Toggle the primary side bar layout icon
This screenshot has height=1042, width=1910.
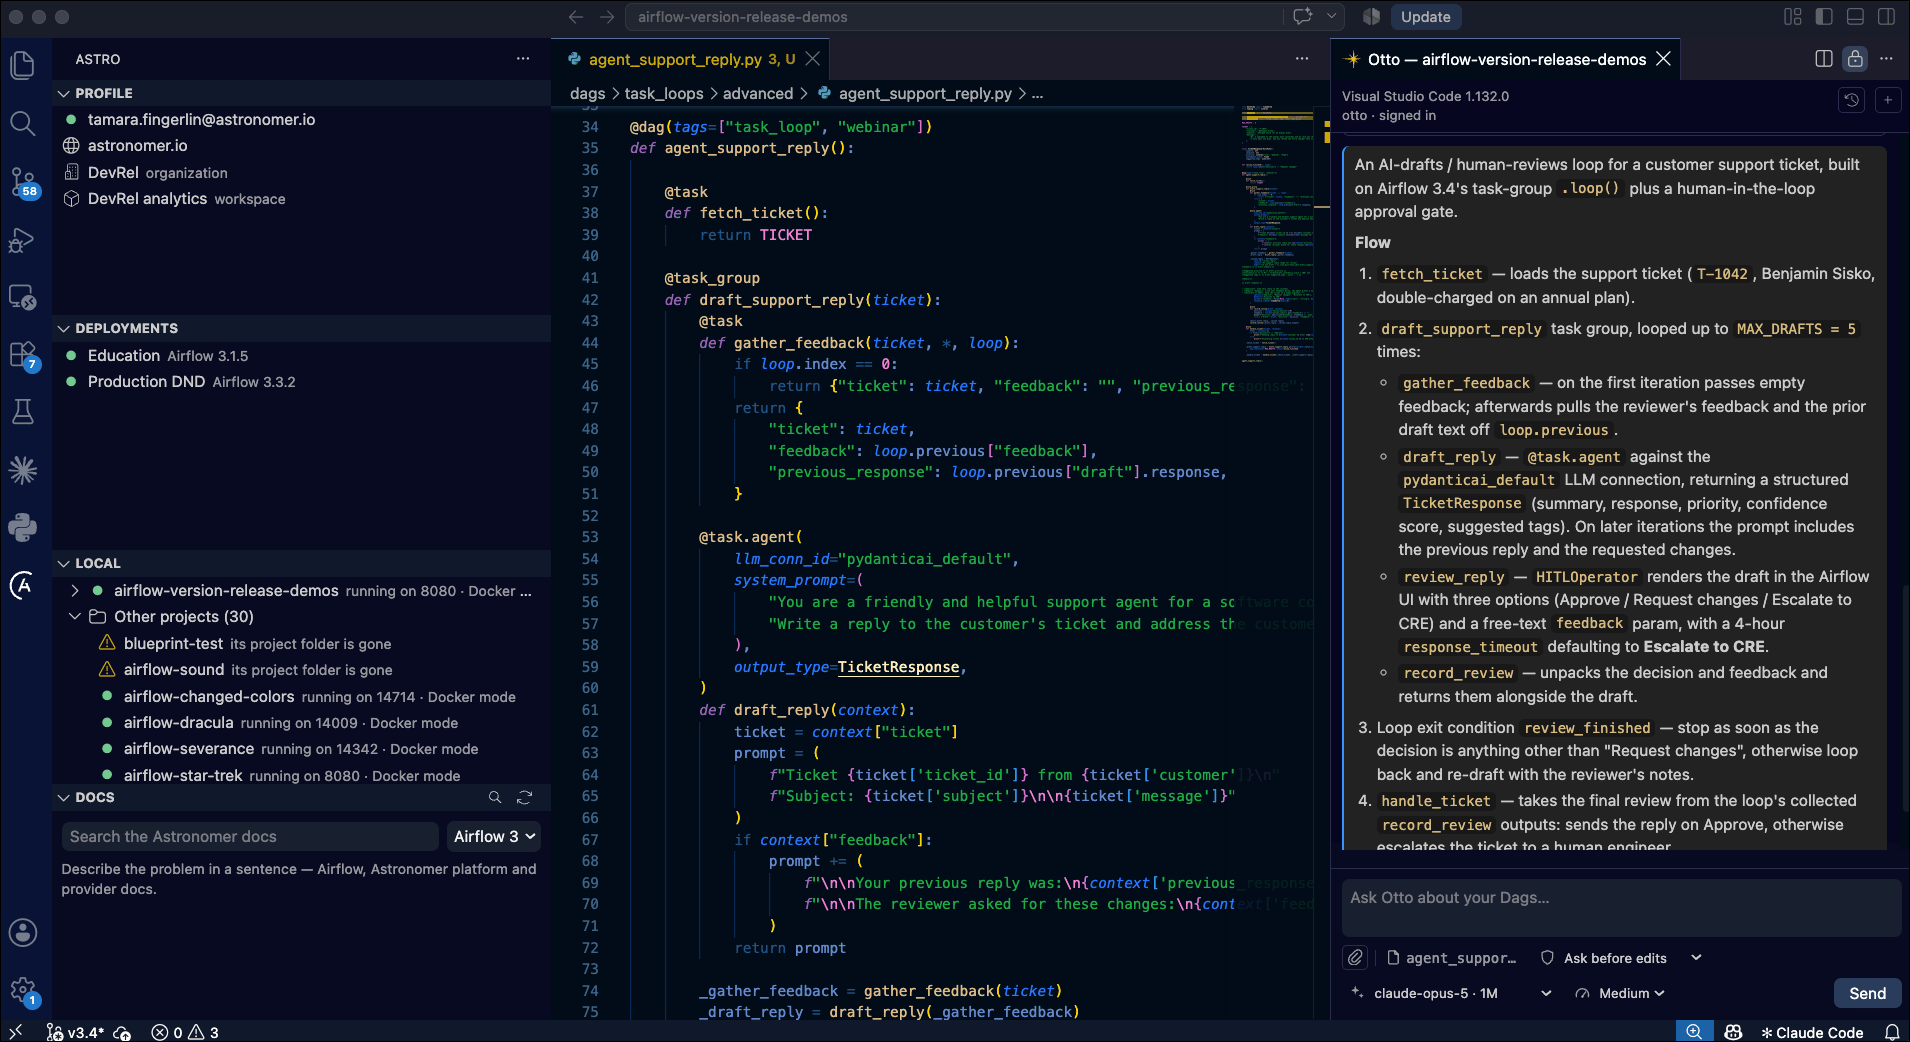[1824, 17]
